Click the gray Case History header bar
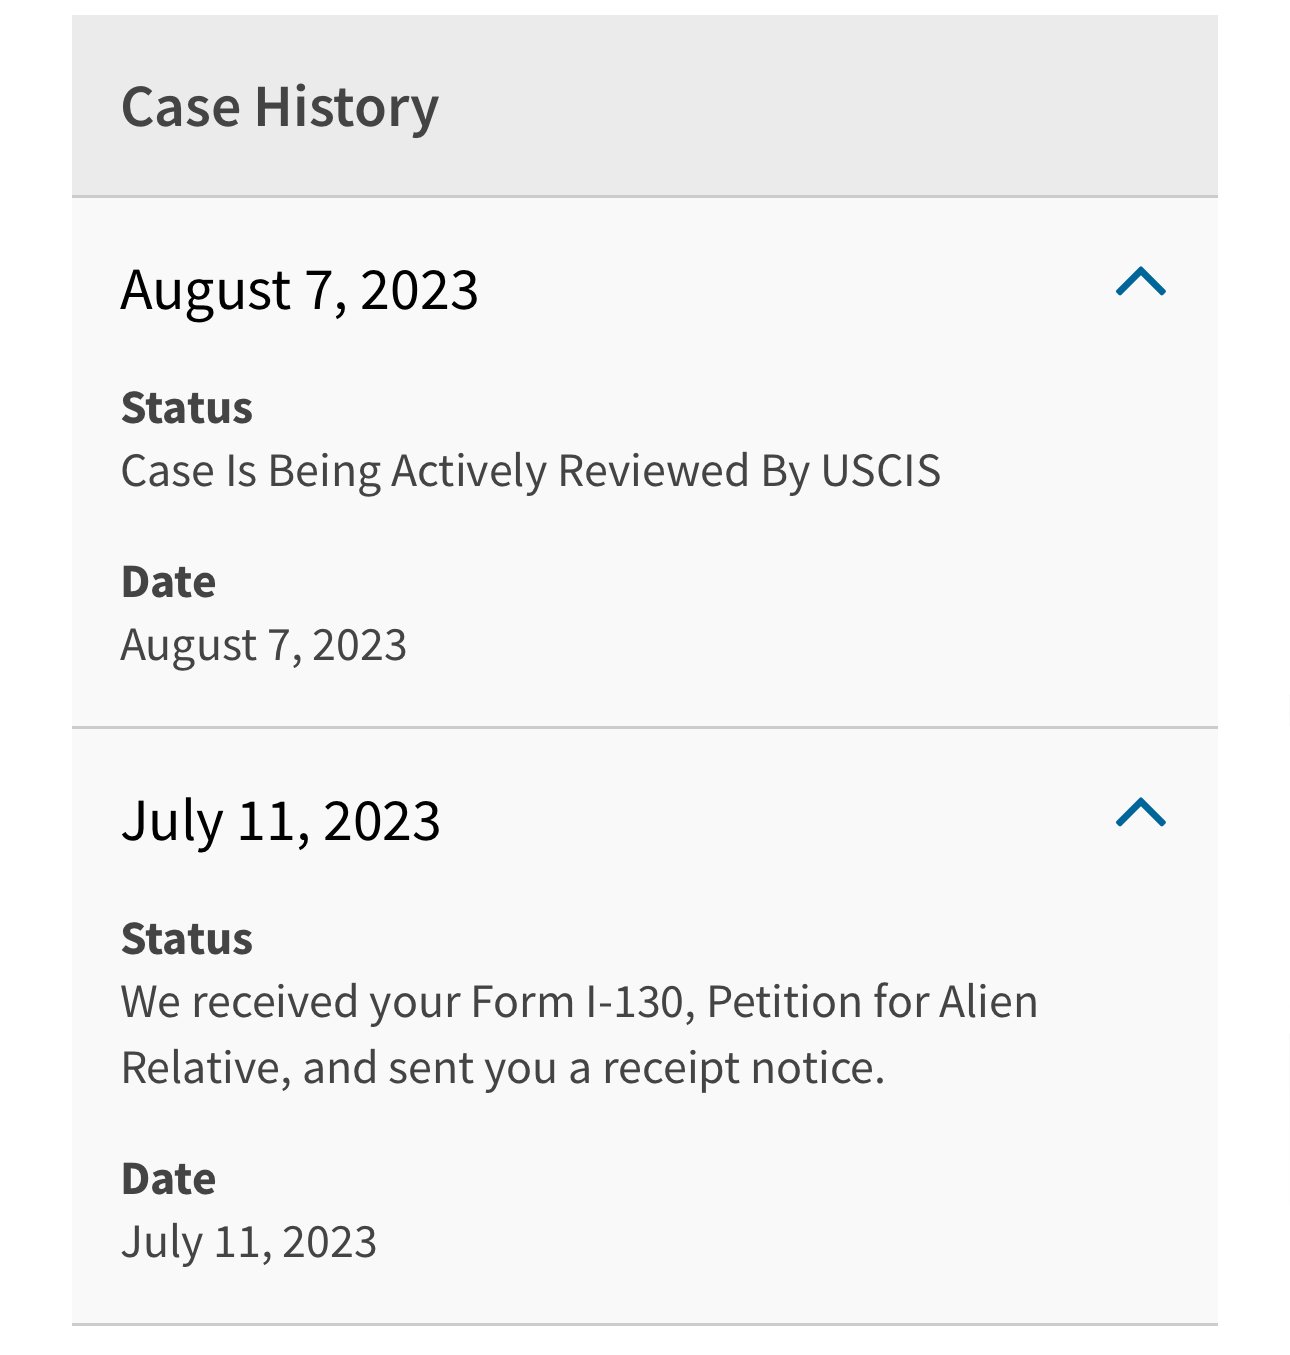The height and width of the screenshot is (1355, 1290). coord(800,107)
